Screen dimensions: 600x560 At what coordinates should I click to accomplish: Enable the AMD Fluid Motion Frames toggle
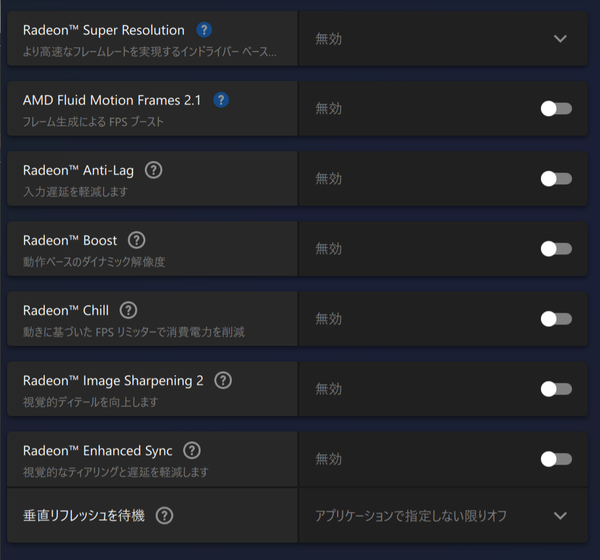pyautogui.click(x=556, y=109)
